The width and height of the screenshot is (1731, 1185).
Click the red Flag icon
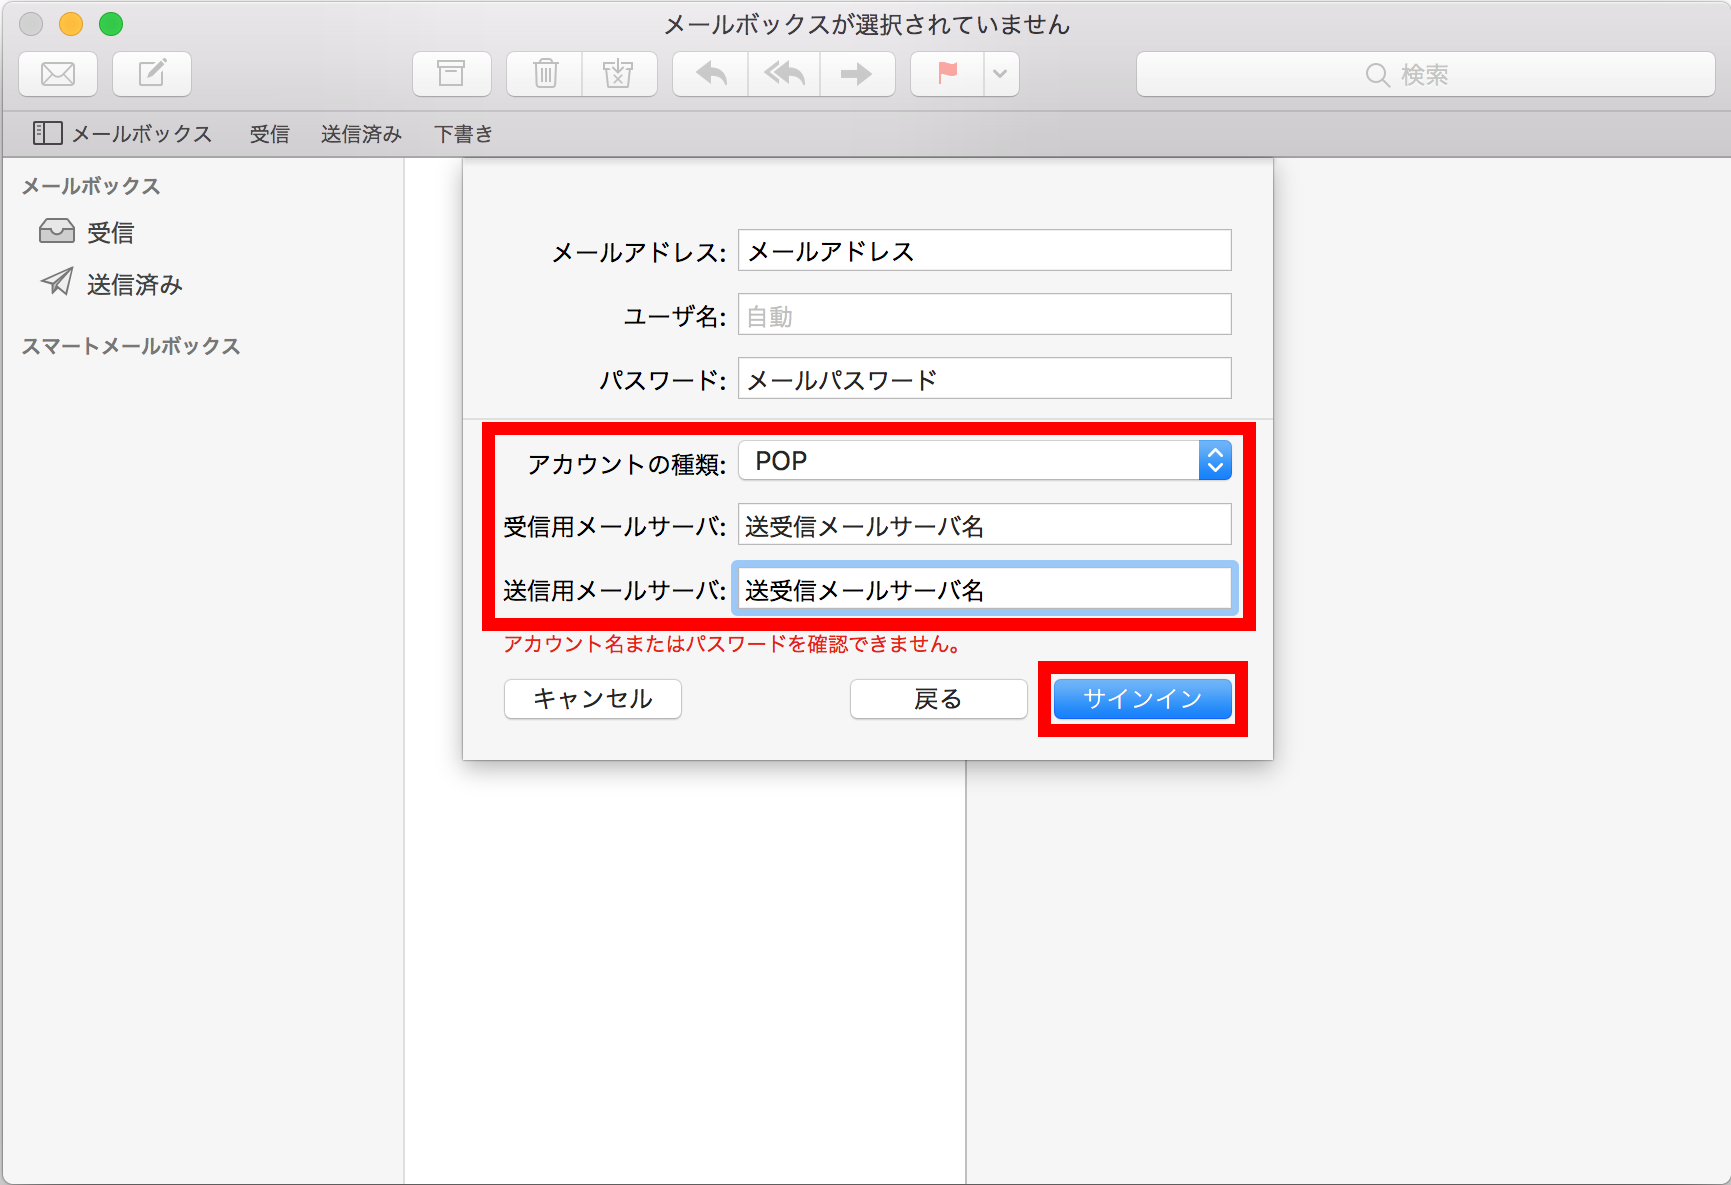tap(944, 73)
